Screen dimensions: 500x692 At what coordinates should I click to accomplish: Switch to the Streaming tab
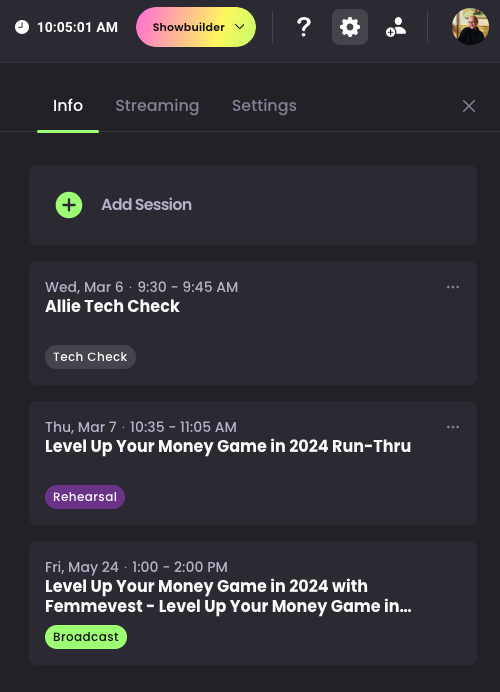coord(157,106)
